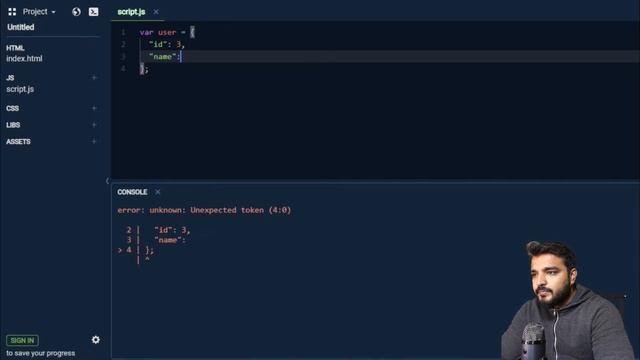Open script.js in the sidebar
The width and height of the screenshot is (640, 360).
(20, 89)
